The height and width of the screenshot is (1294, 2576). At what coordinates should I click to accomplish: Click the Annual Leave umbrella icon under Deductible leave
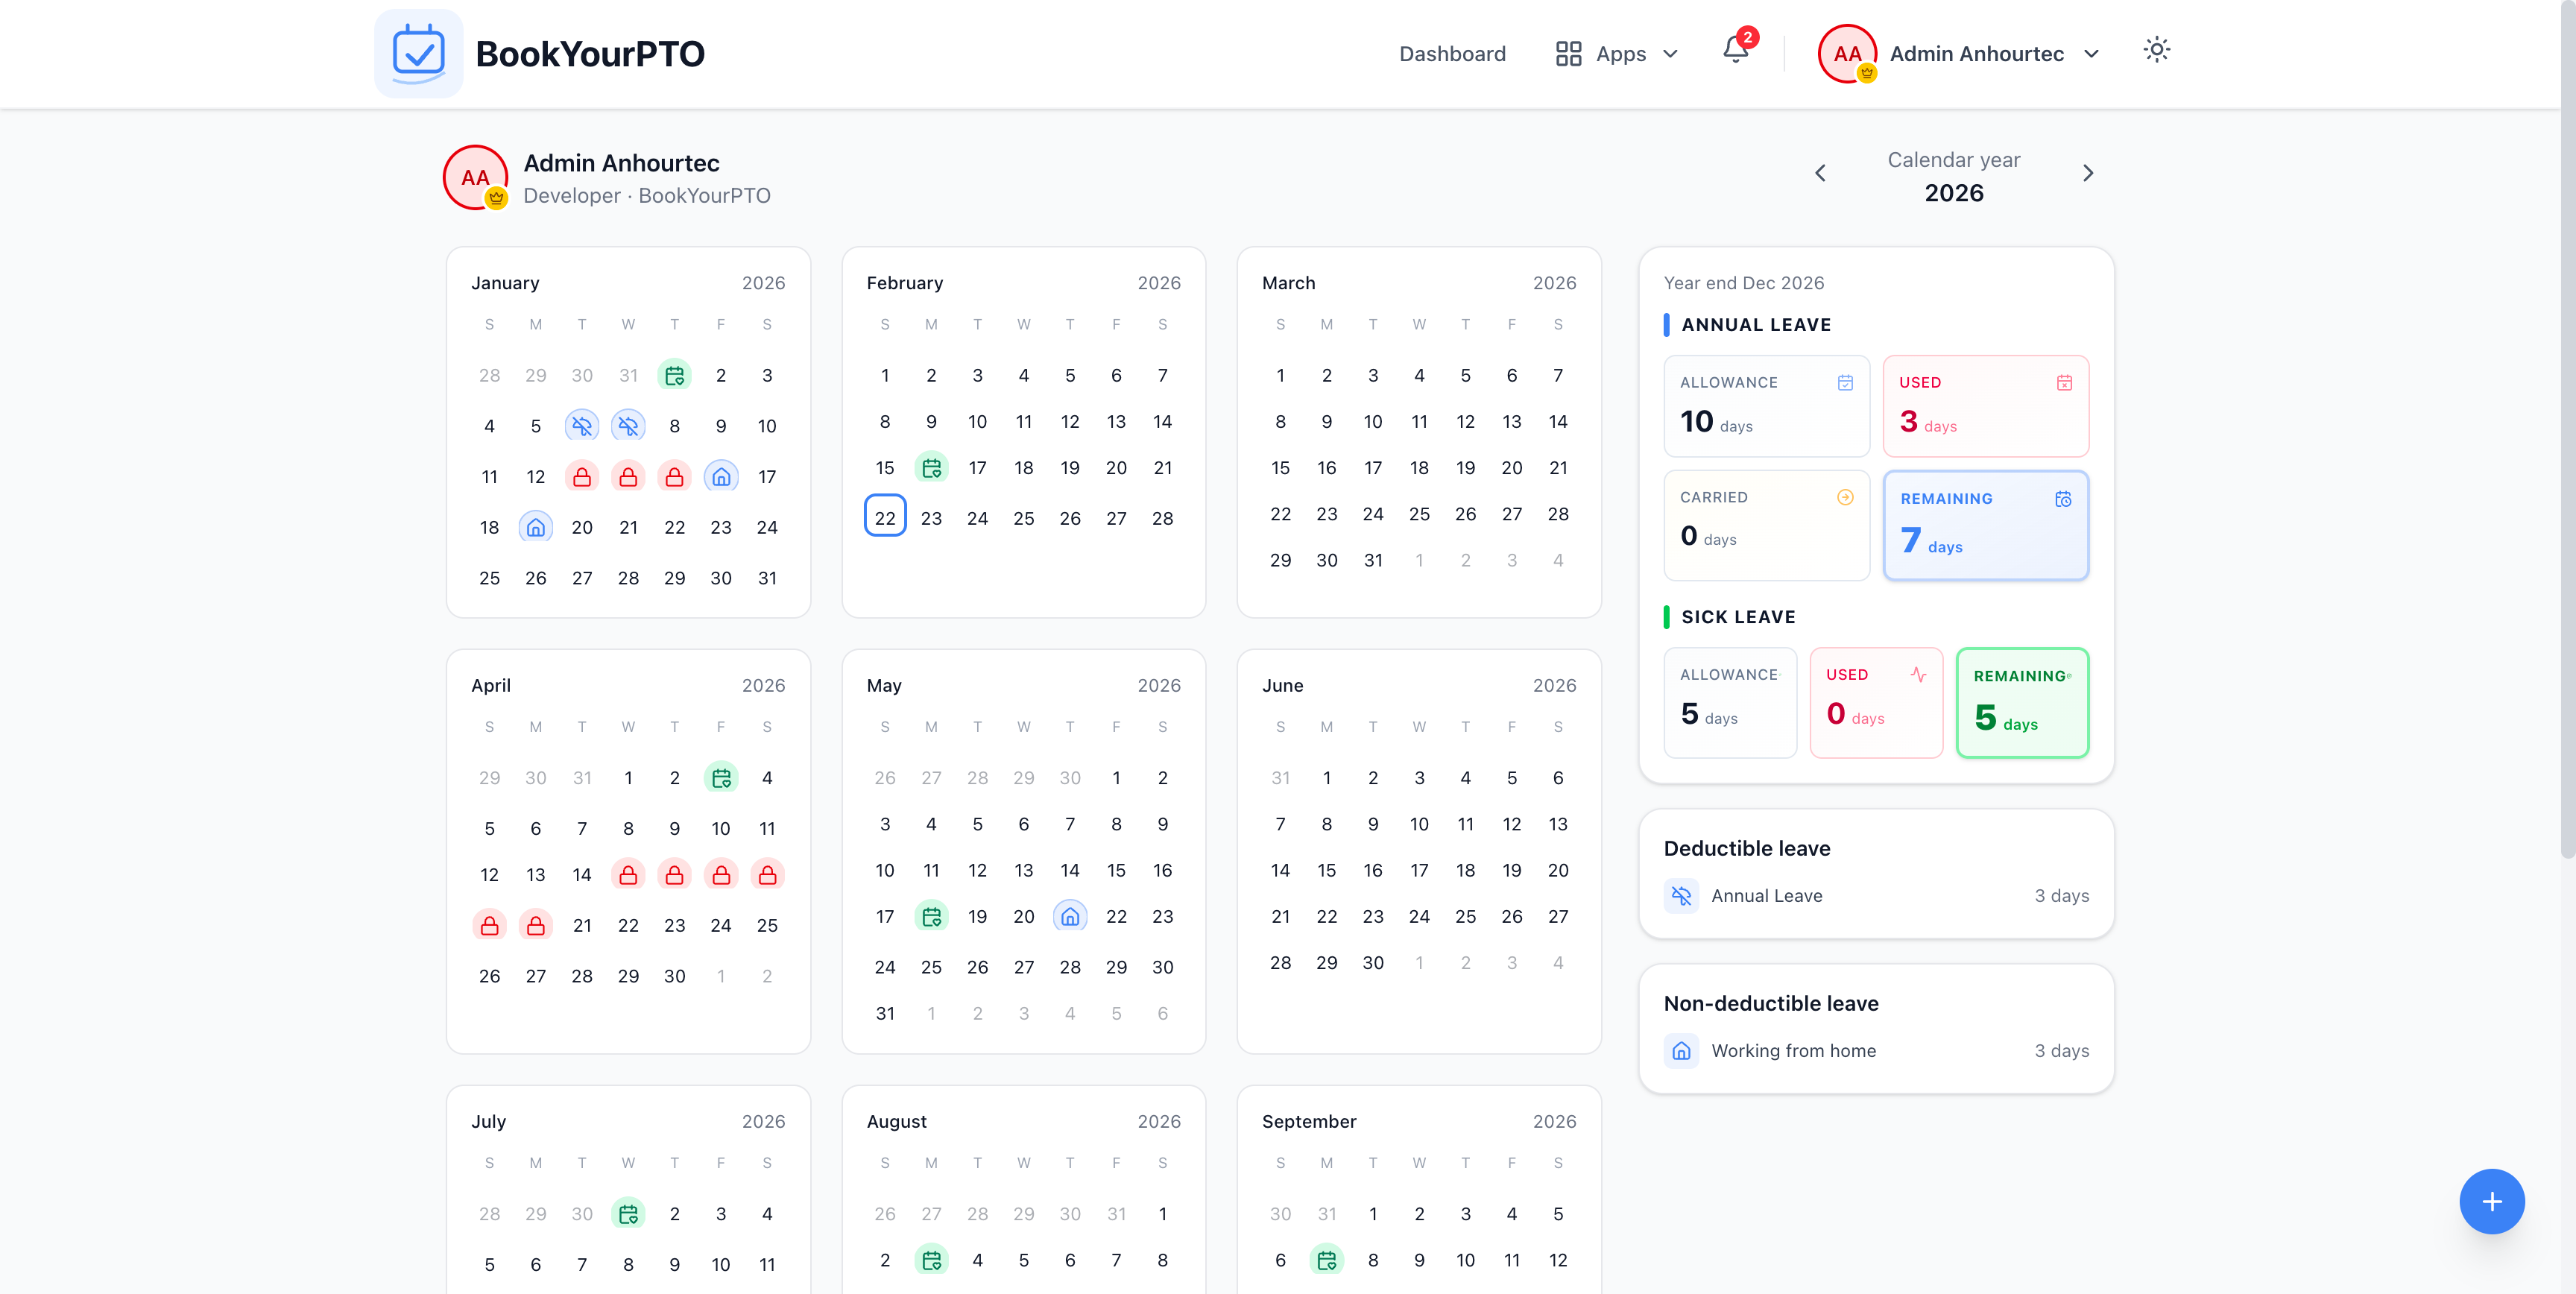(1681, 896)
